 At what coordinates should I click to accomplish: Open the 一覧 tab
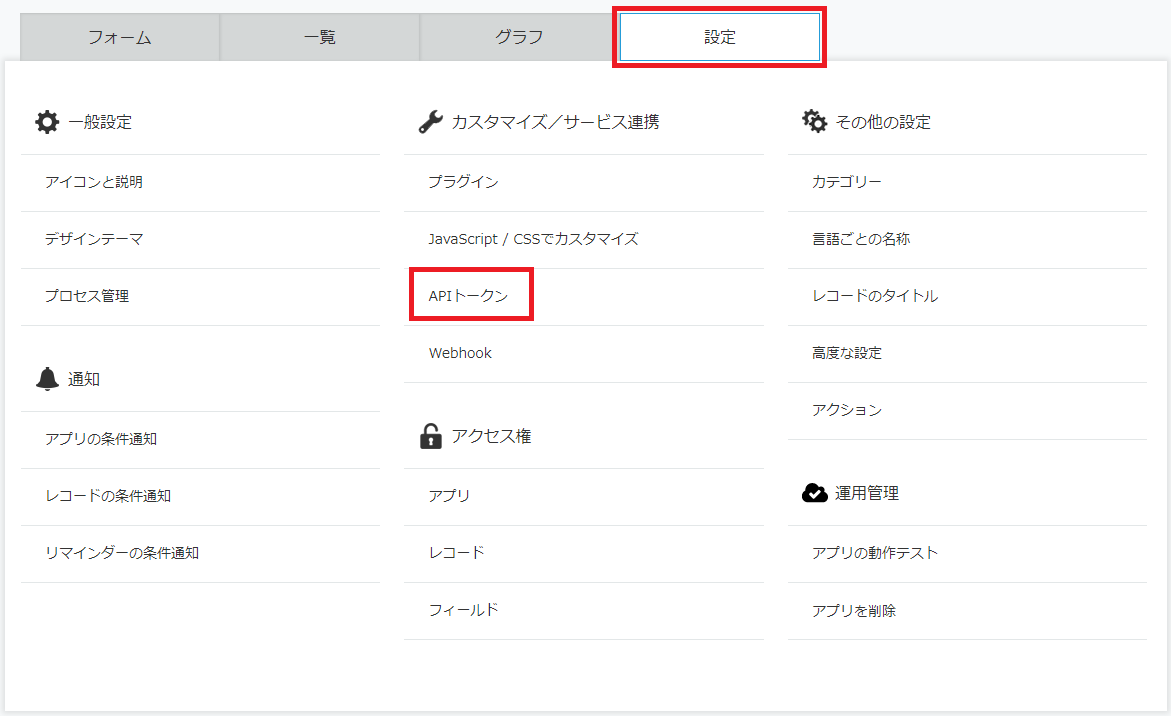[320, 38]
